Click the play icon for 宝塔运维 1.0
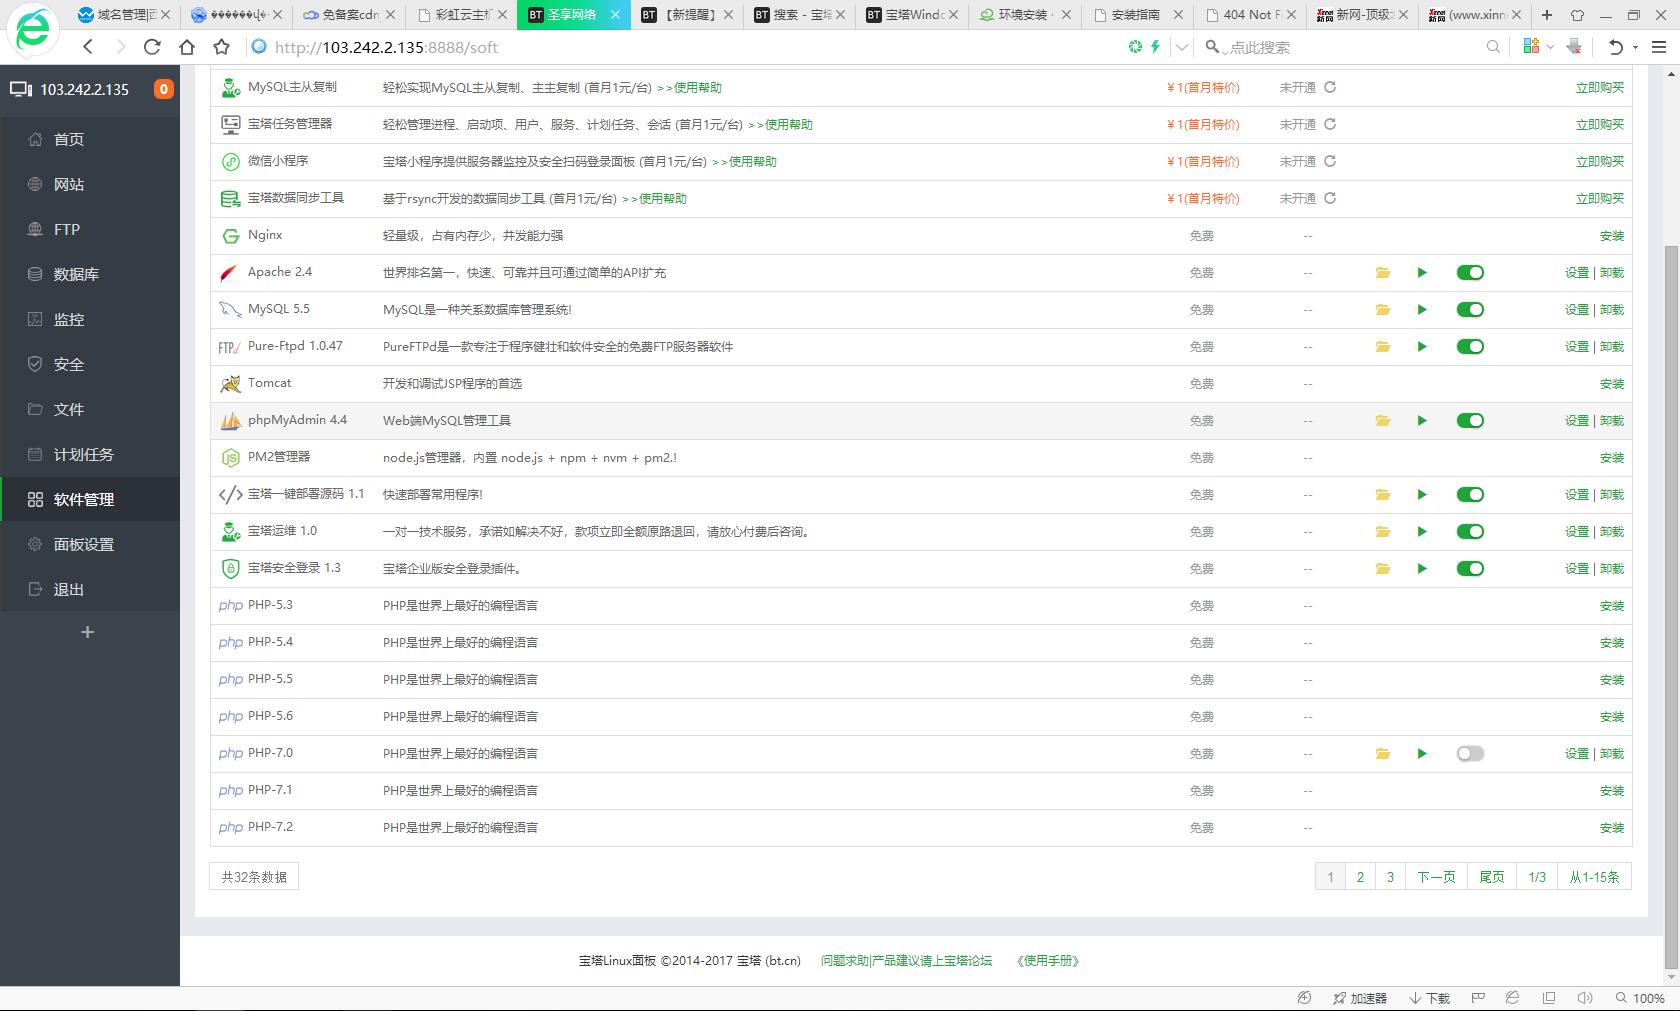1680x1011 pixels. click(x=1422, y=532)
